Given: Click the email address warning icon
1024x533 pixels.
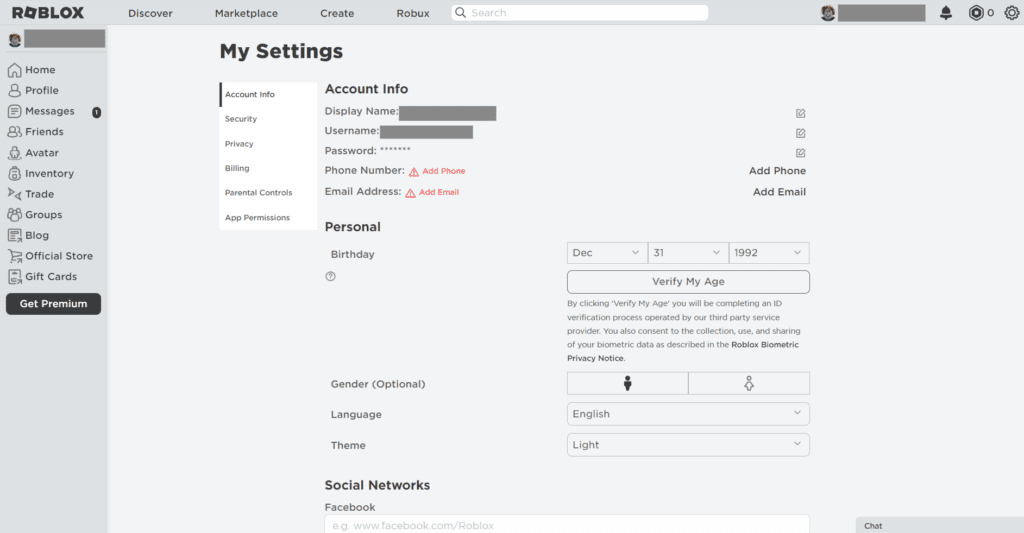Looking at the screenshot, I should click(410, 193).
